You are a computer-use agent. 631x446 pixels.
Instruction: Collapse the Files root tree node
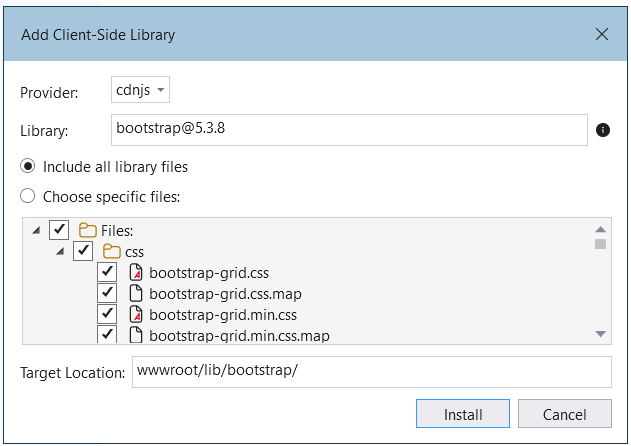point(37,230)
